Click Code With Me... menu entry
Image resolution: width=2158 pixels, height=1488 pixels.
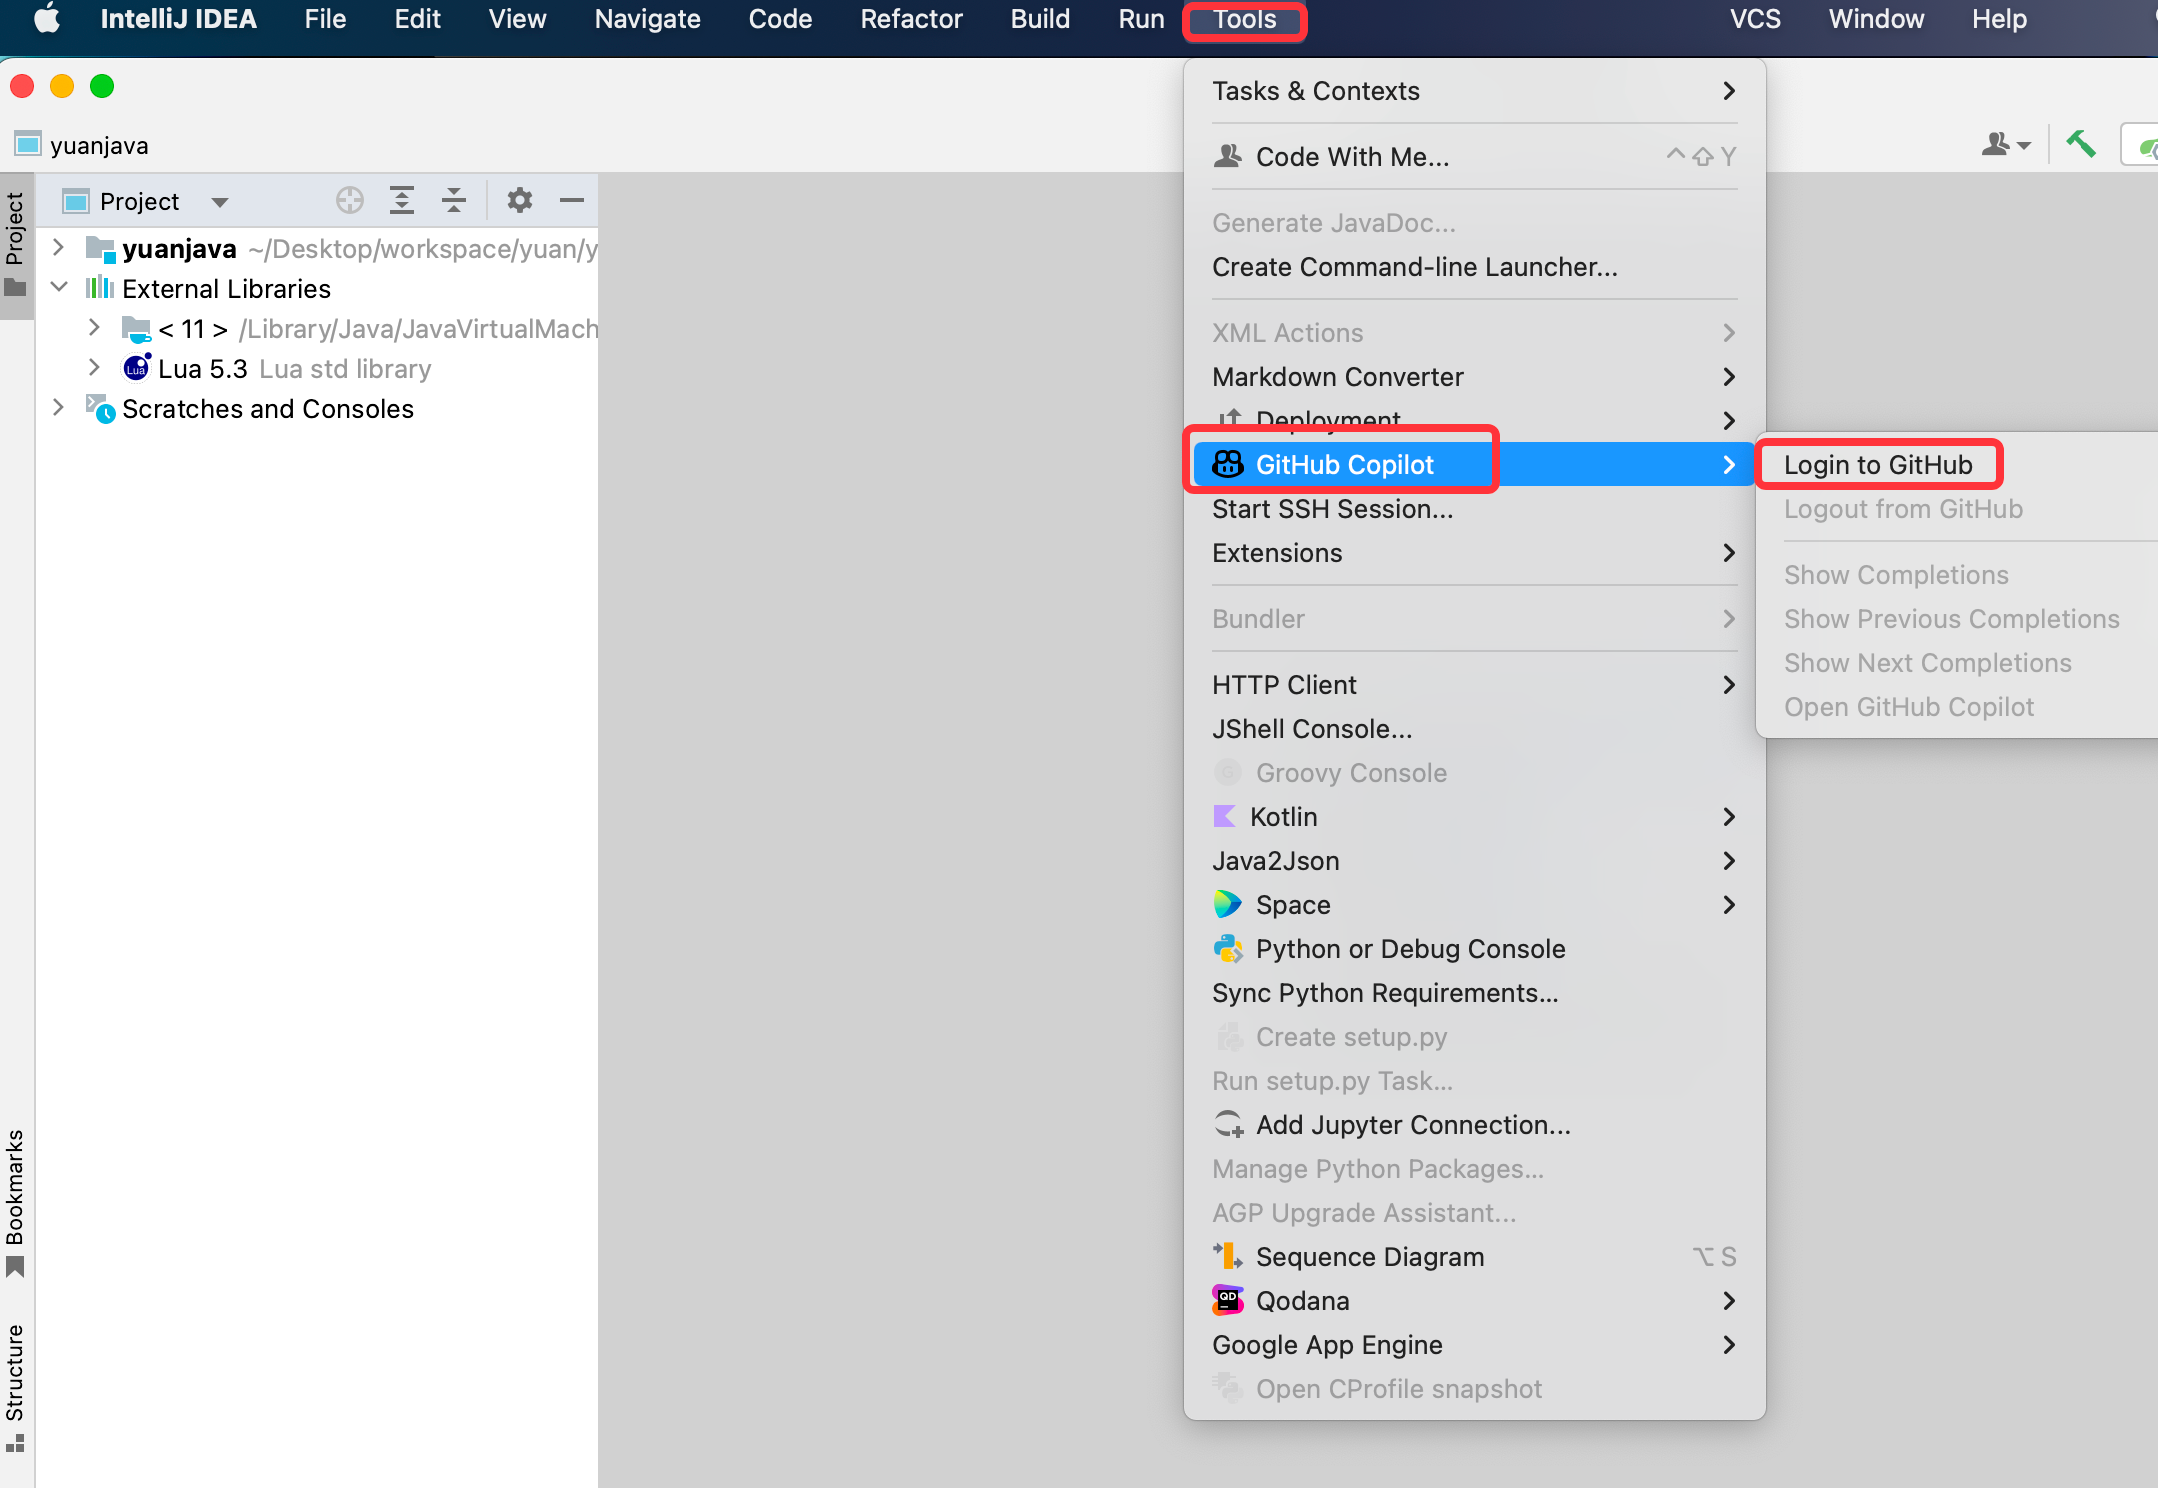pyautogui.click(x=1474, y=157)
